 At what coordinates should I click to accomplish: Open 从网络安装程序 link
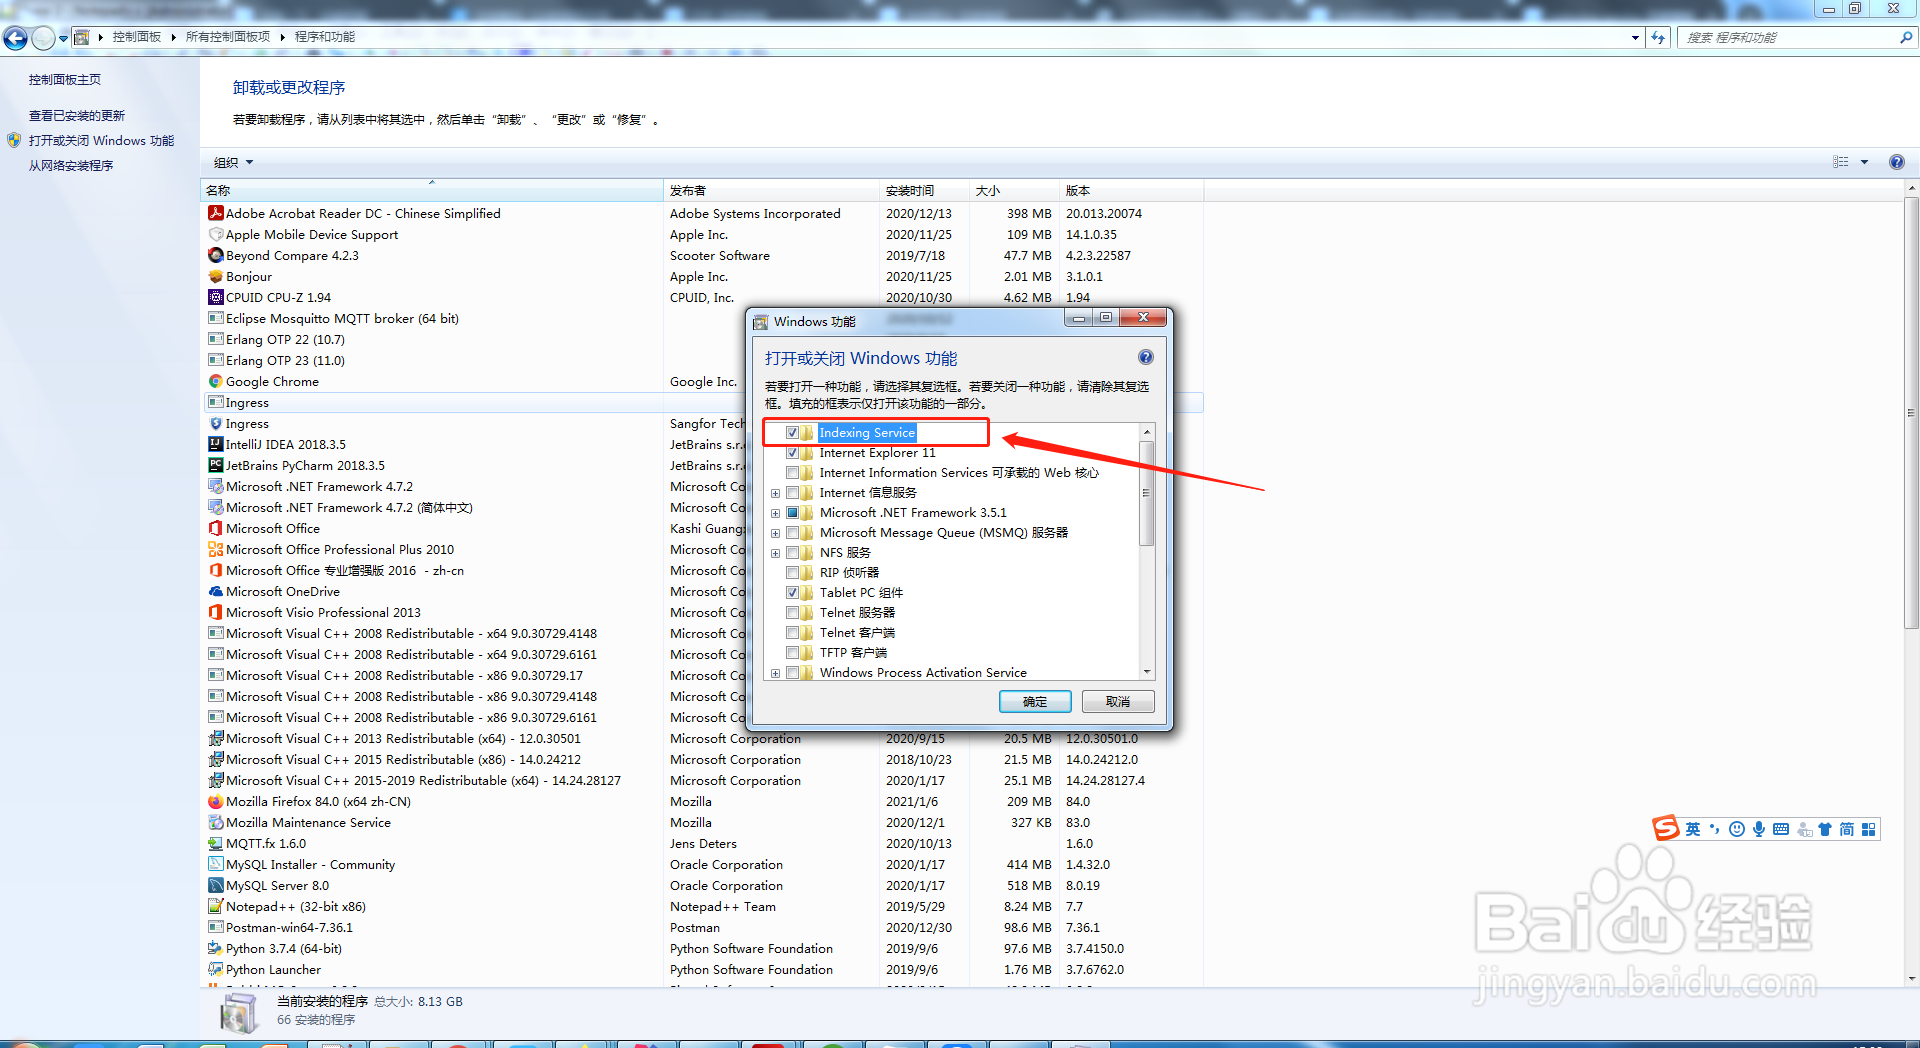pos(71,166)
